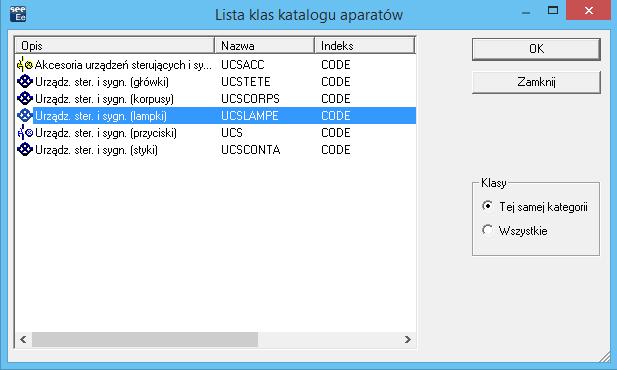Viewport: 617px width, 370px height.
Task: Select the row Urządz. ster. i sygn. (przyciski)
Action: point(216,133)
